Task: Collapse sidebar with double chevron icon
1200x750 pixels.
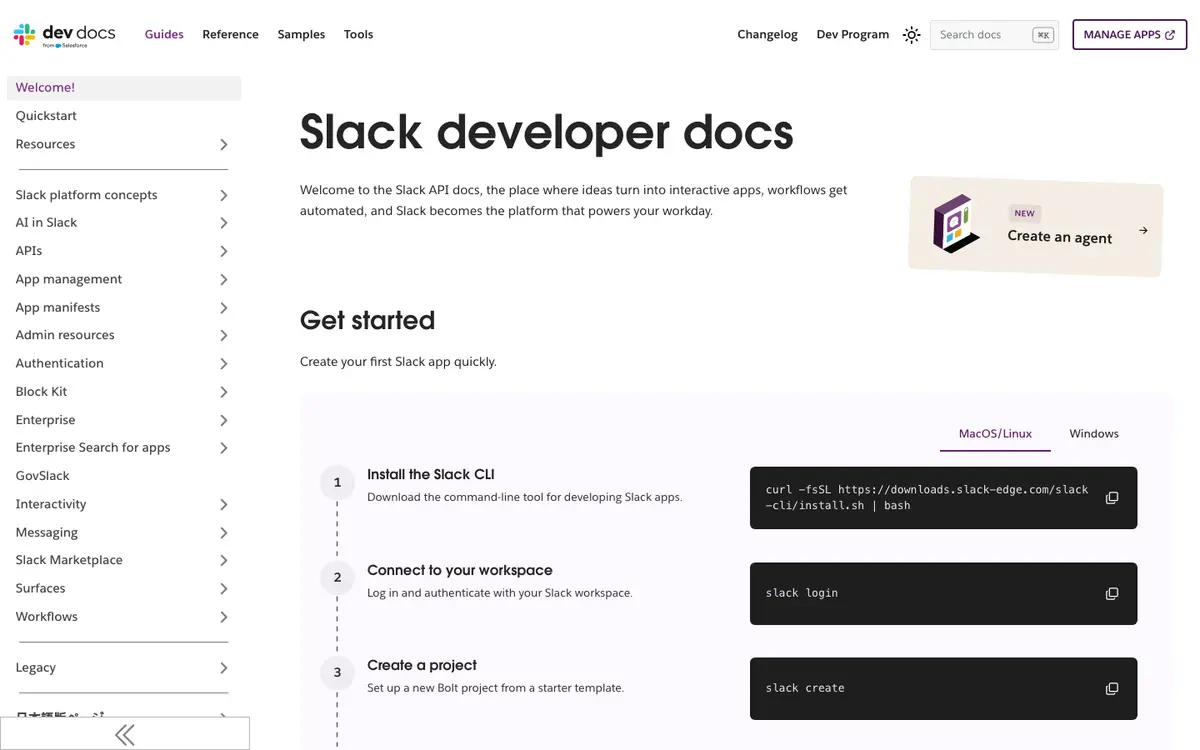Action: pyautogui.click(x=125, y=735)
